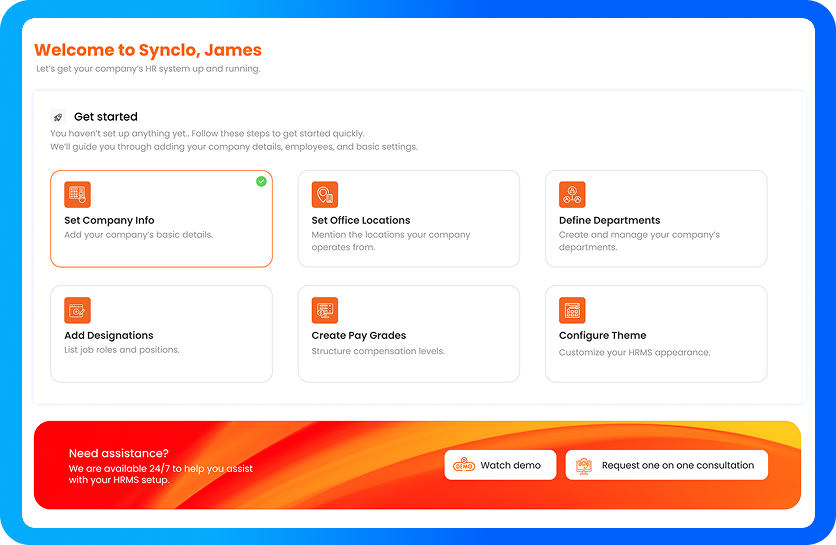Open the Create Pay Grades title
Viewport: 836px width, 545px height.
[358, 336]
